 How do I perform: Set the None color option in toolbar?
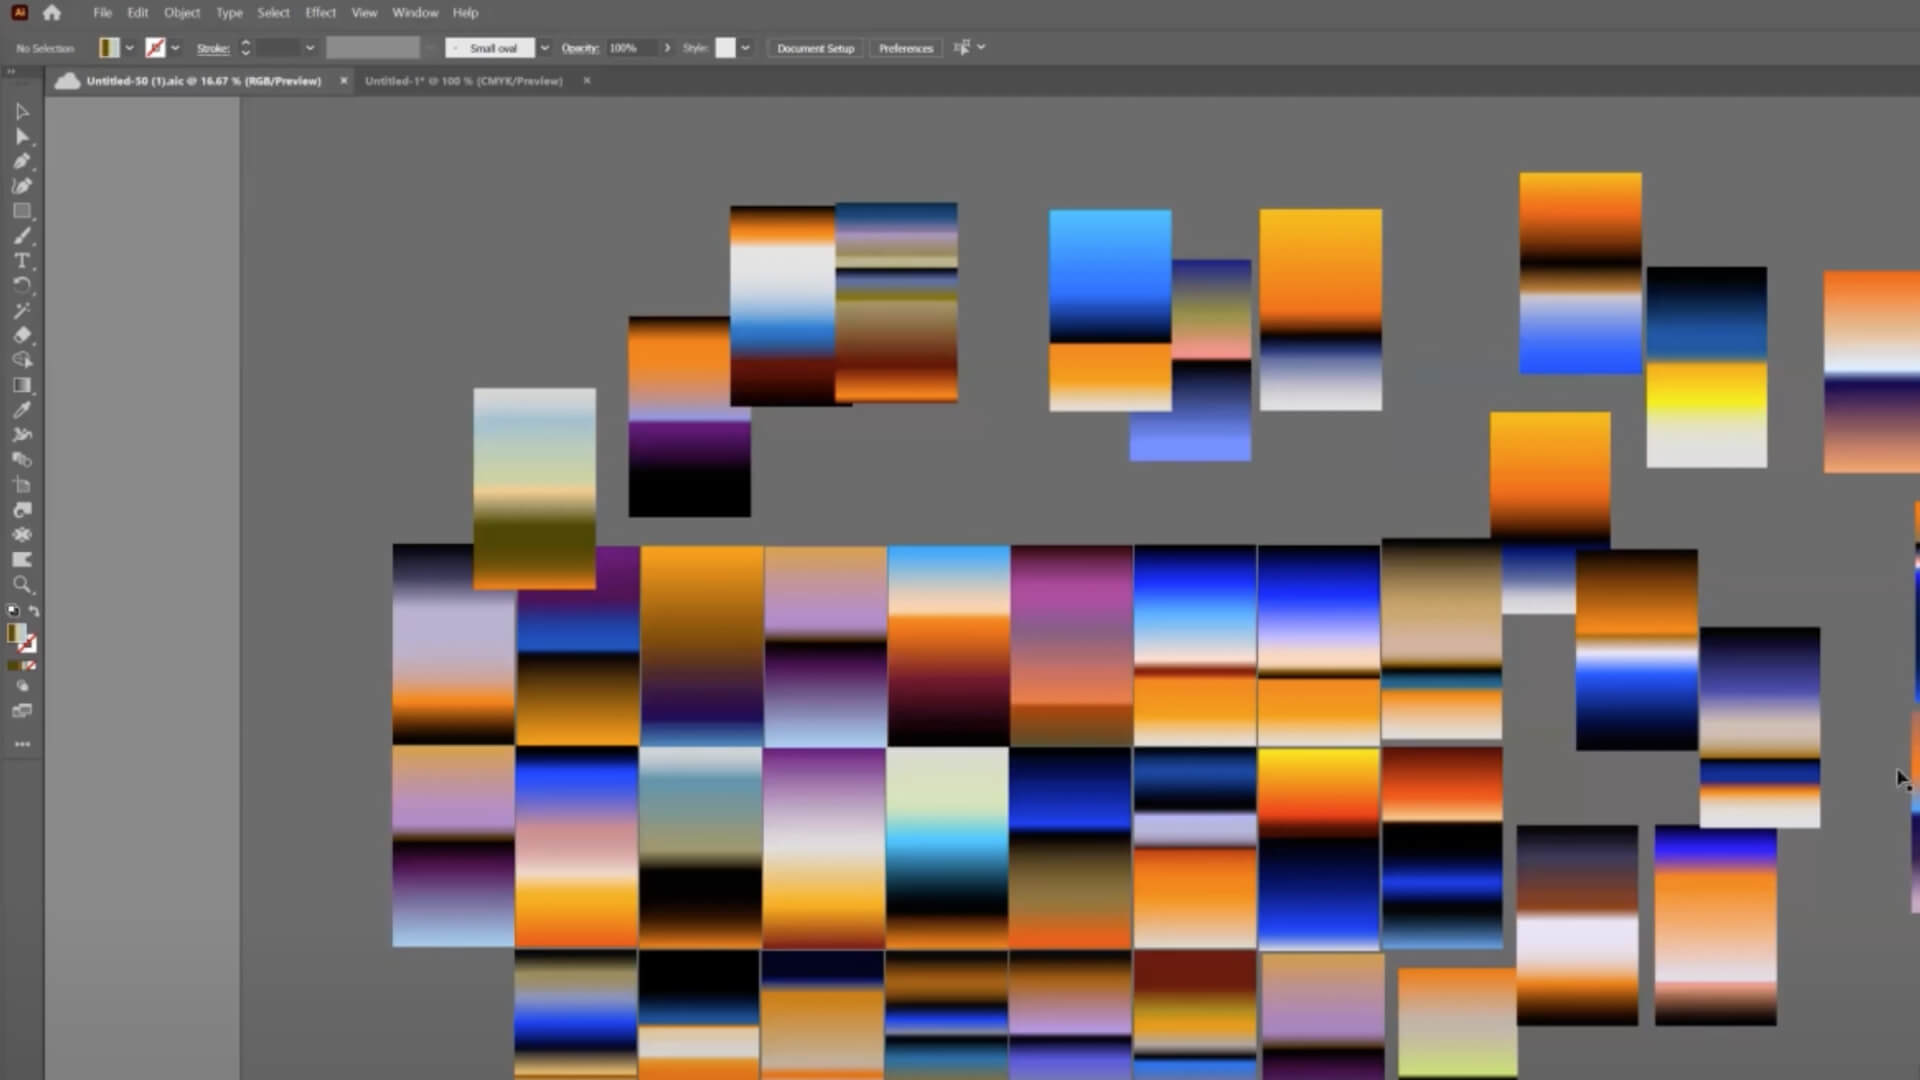30,666
